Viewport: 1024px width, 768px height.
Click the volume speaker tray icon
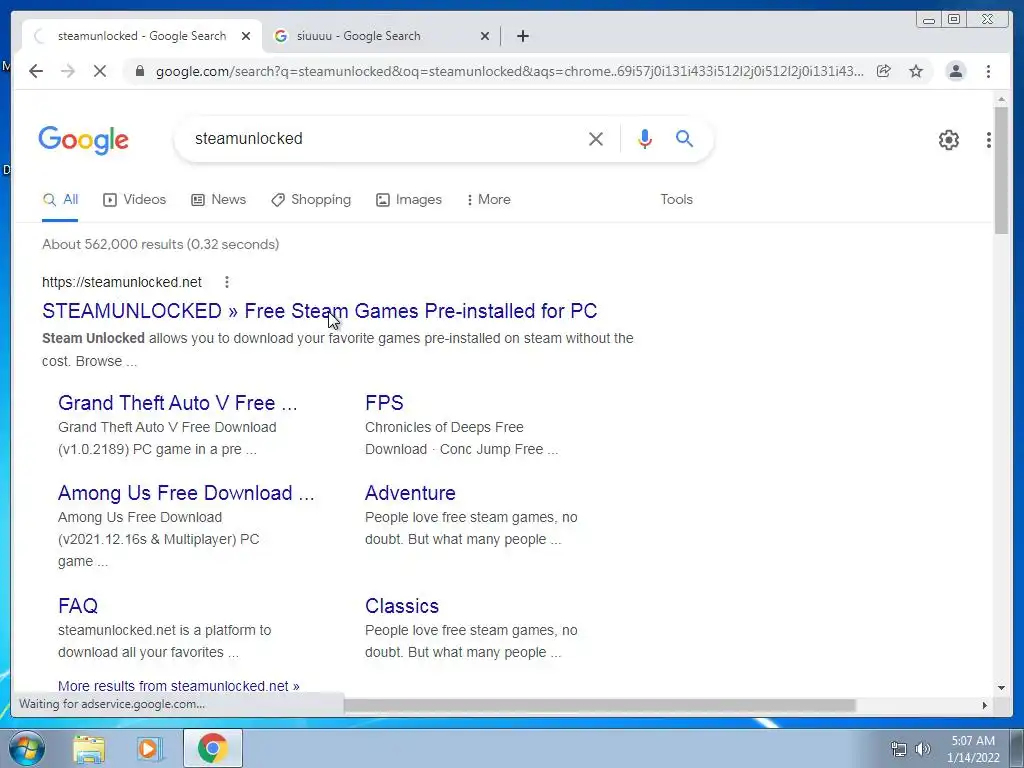pyautogui.click(x=922, y=749)
